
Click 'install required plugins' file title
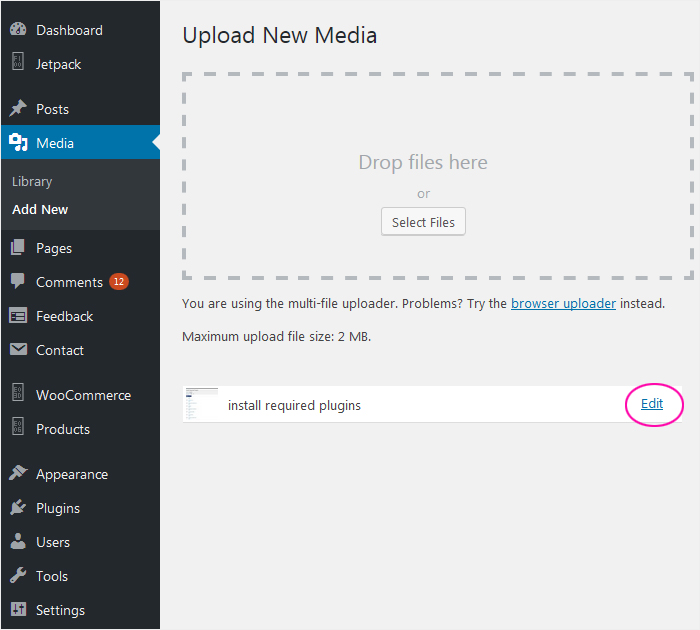coord(294,405)
